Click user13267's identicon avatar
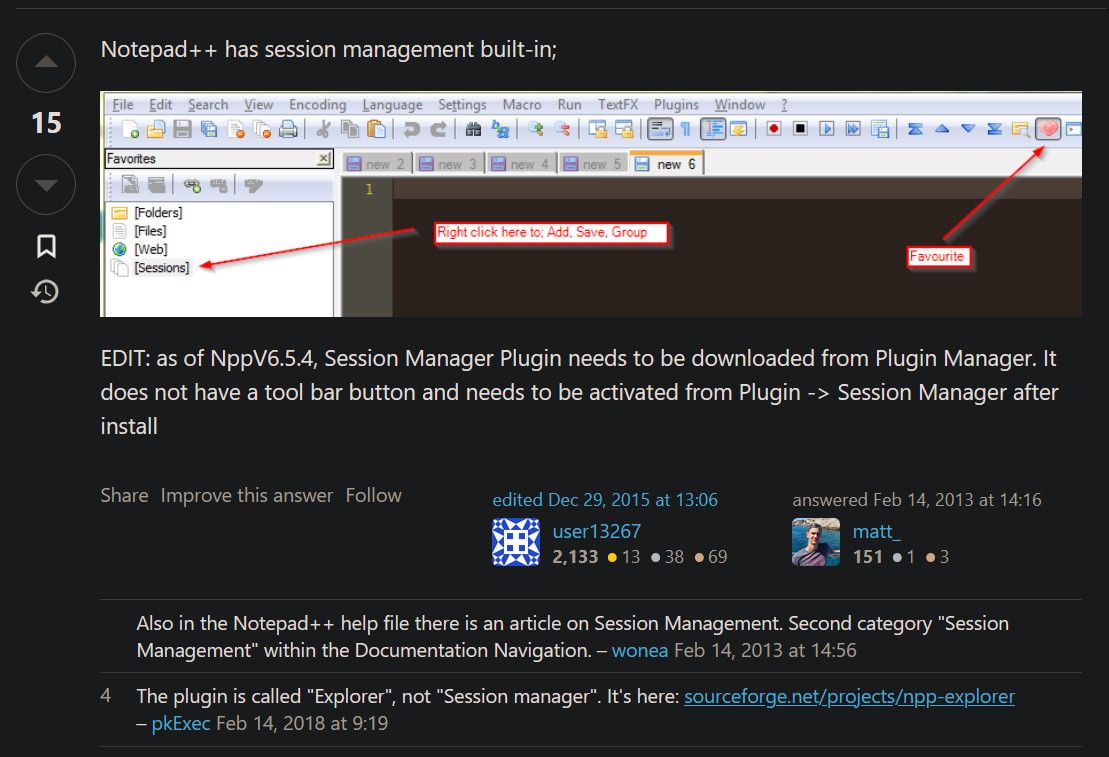This screenshot has height=757, width=1109. (516, 542)
